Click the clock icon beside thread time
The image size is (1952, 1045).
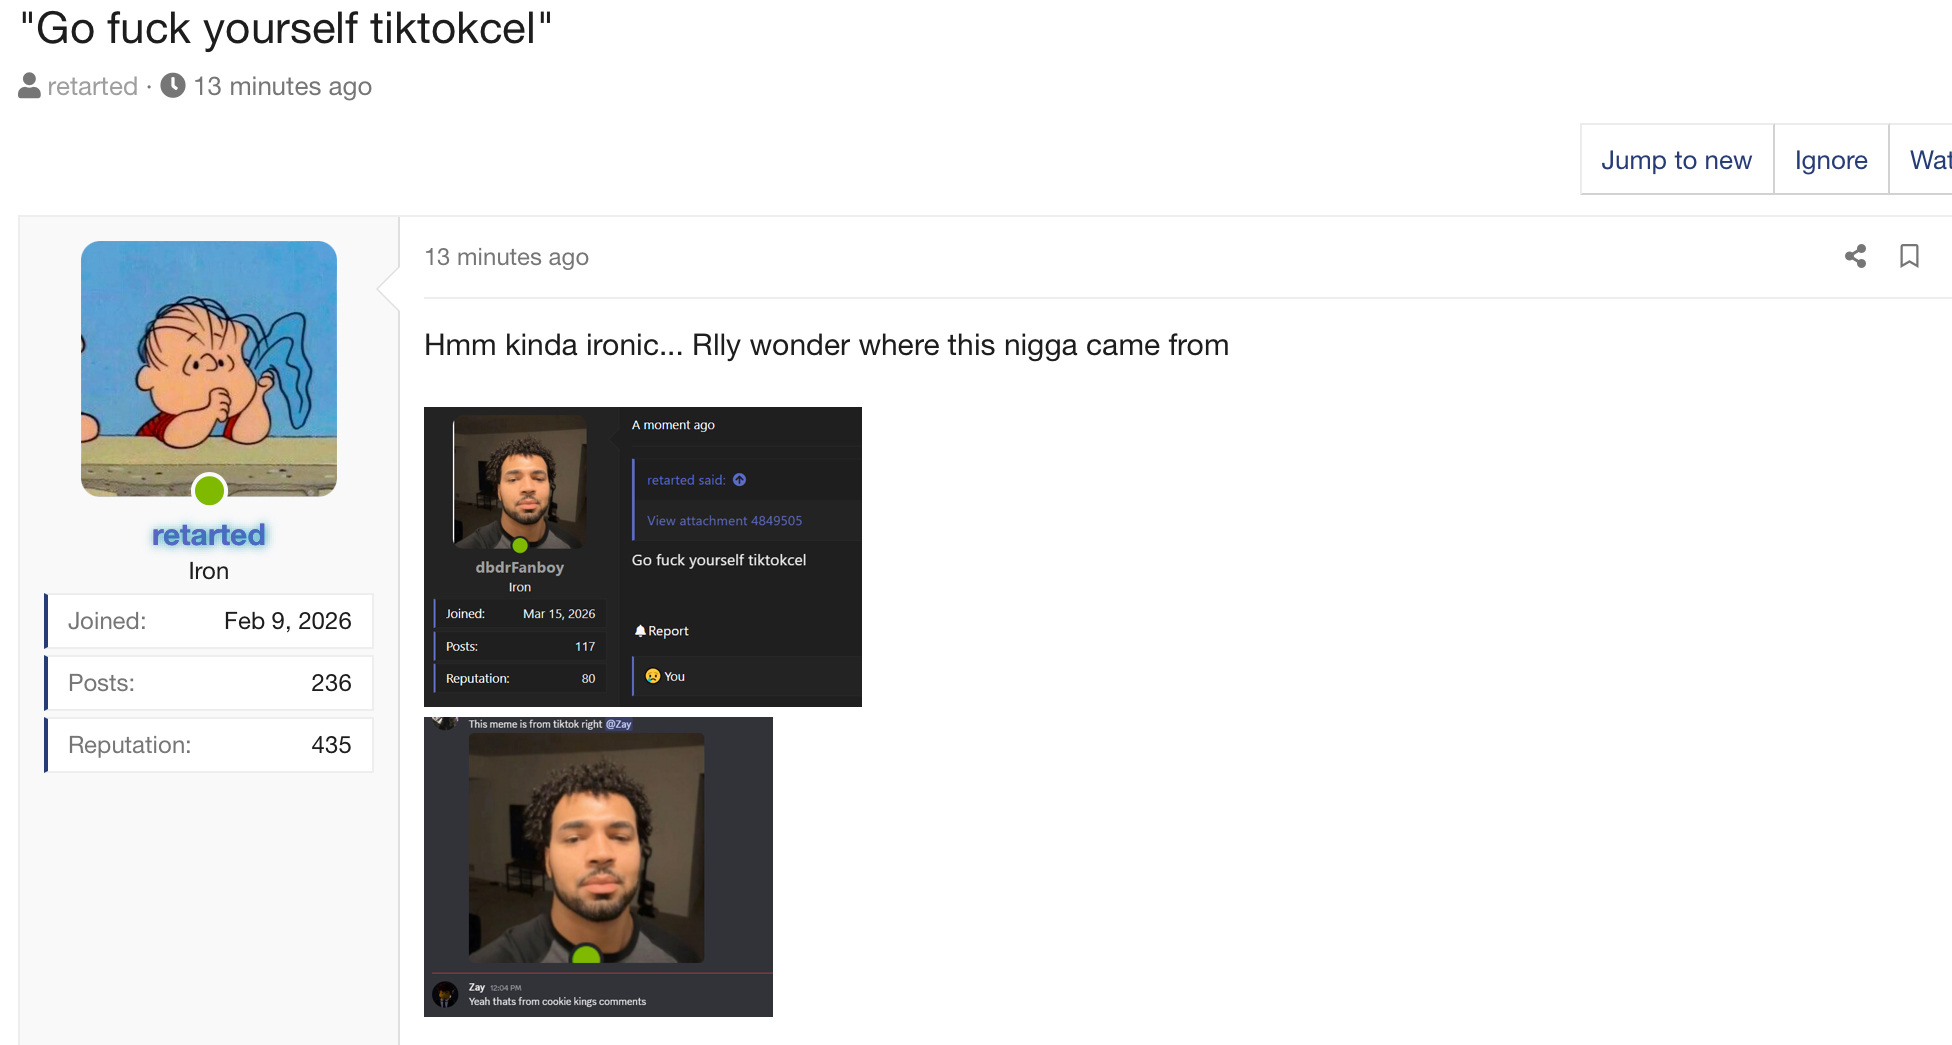pos(173,86)
